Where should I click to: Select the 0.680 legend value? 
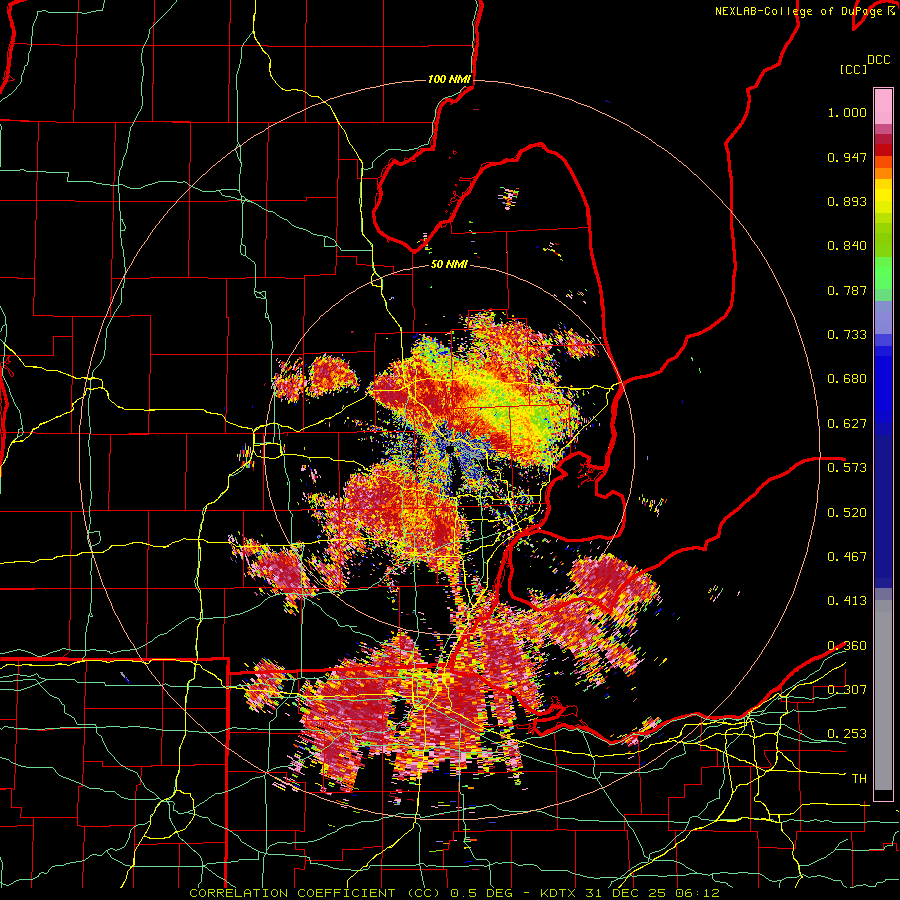click(x=847, y=379)
